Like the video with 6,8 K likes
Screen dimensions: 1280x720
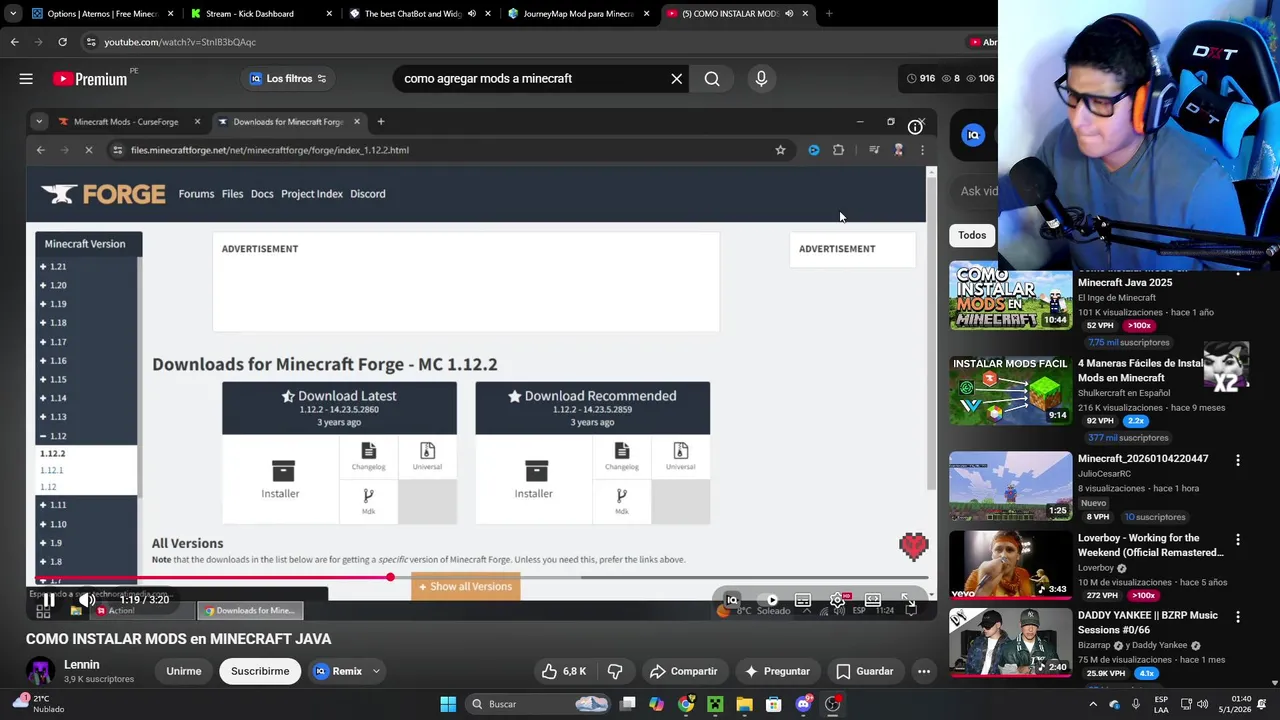pyautogui.click(x=563, y=671)
